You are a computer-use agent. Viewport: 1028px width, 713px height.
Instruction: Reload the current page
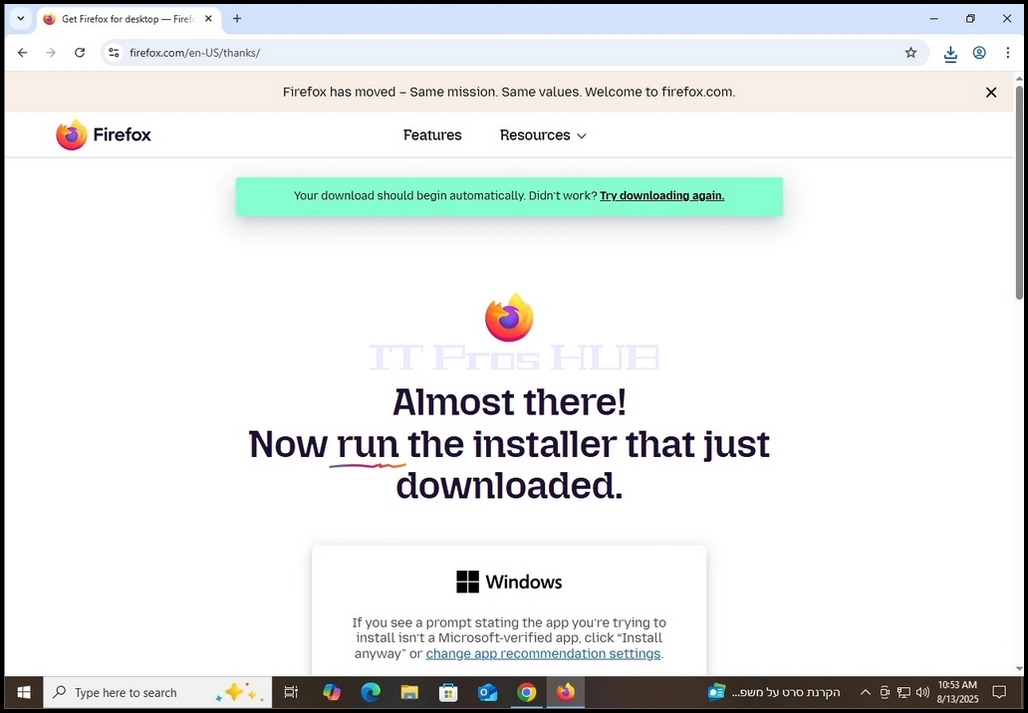click(x=79, y=53)
